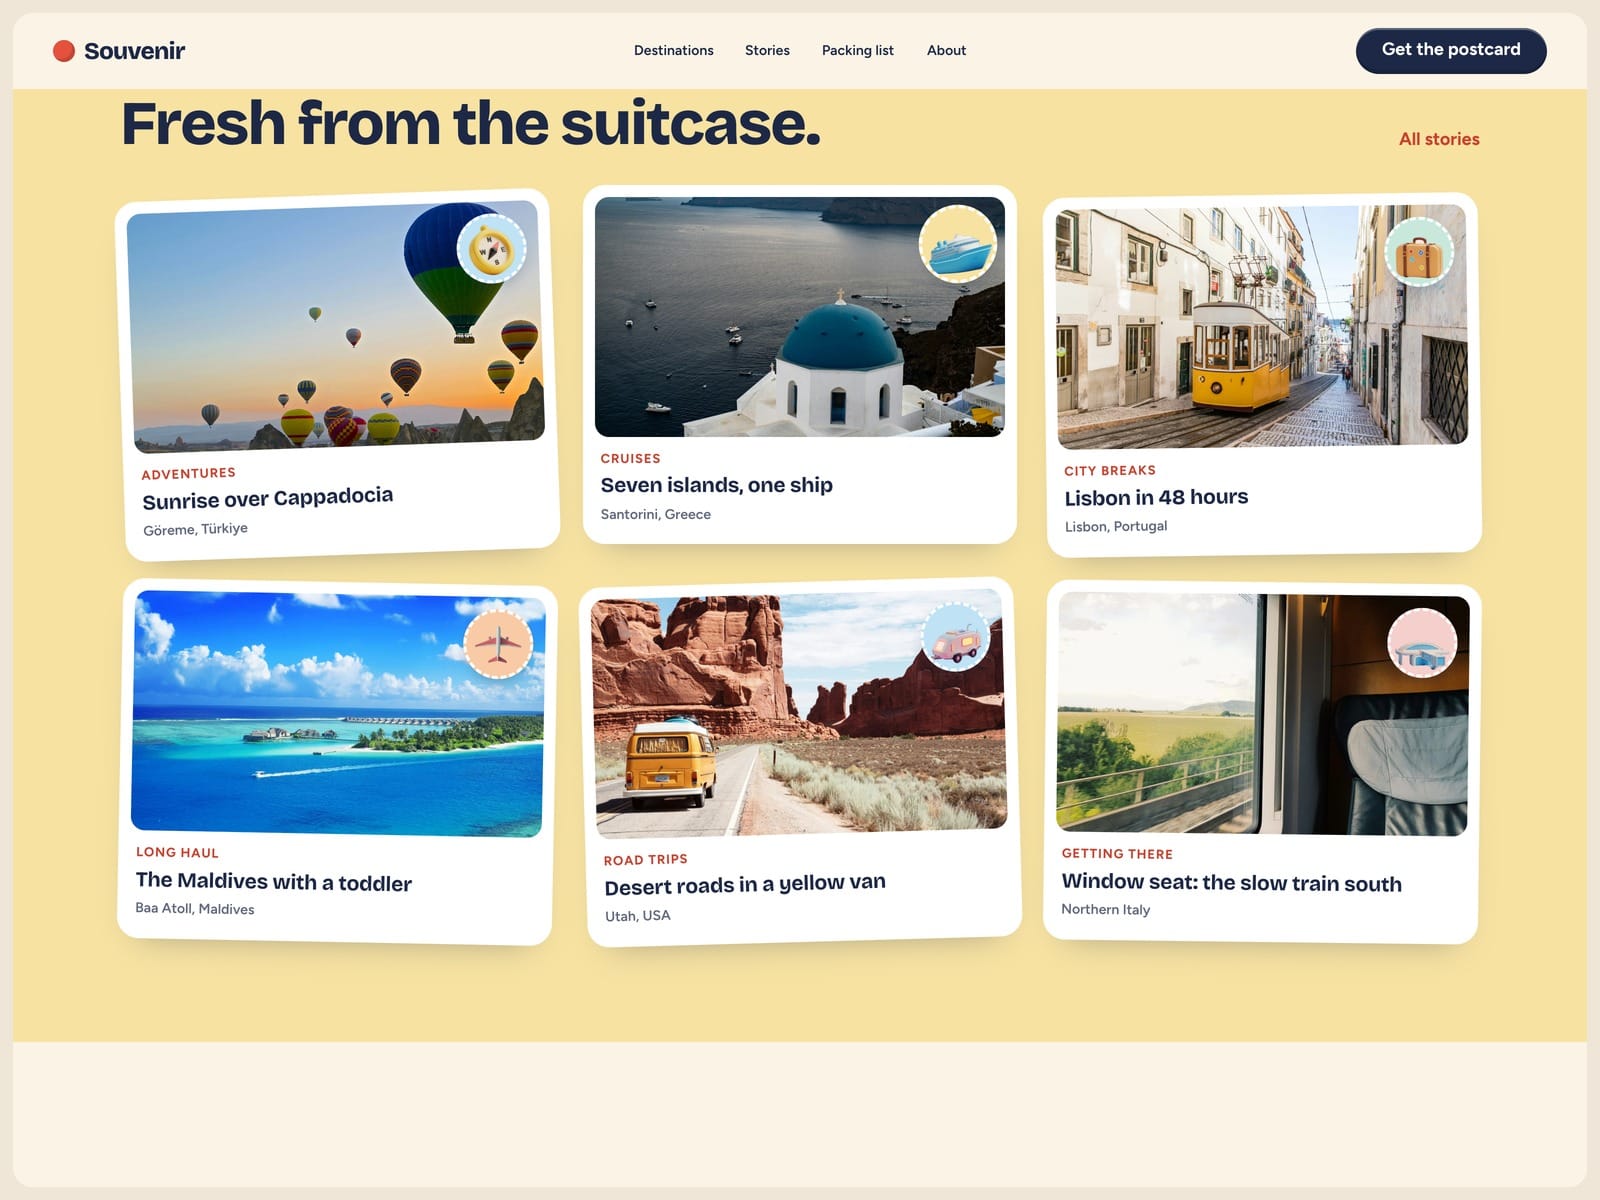Open Desert roads in a yellow van
Image resolution: width=1600 pixels, height=1200 pixels.
tap(745, 884)
